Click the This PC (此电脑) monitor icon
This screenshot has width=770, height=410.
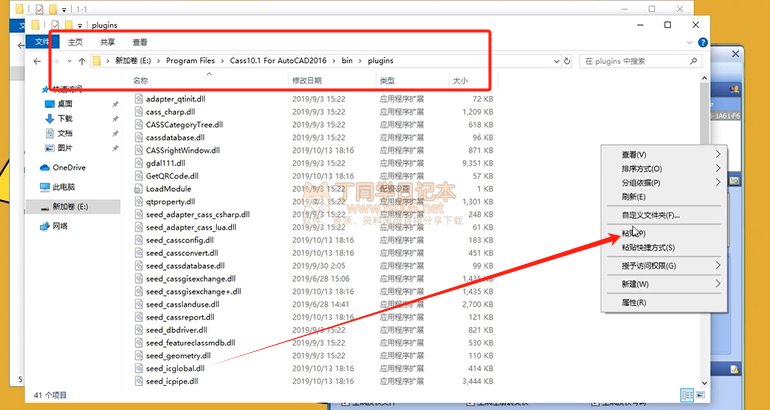tap(45, 187)
